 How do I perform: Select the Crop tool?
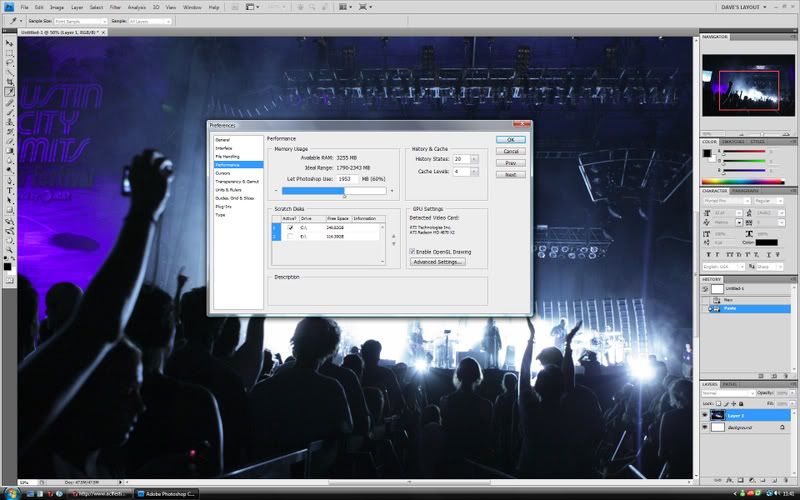coord(10,82)
